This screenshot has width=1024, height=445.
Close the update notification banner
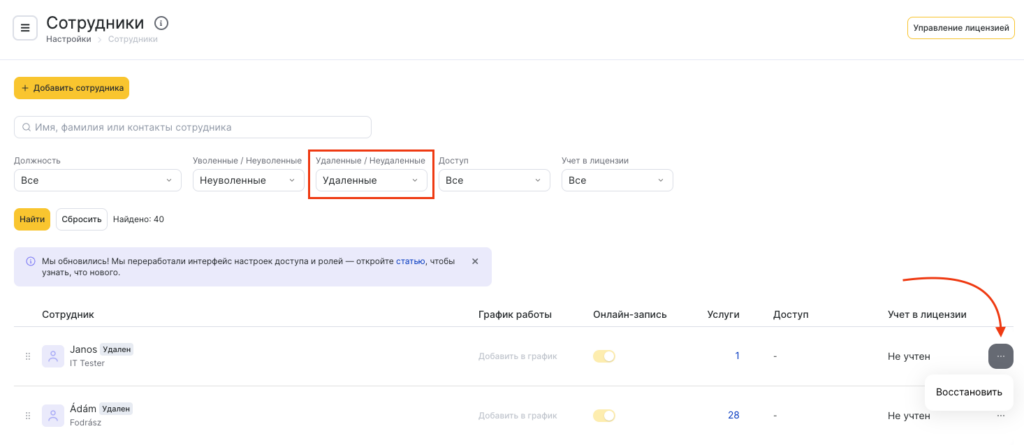475,261
